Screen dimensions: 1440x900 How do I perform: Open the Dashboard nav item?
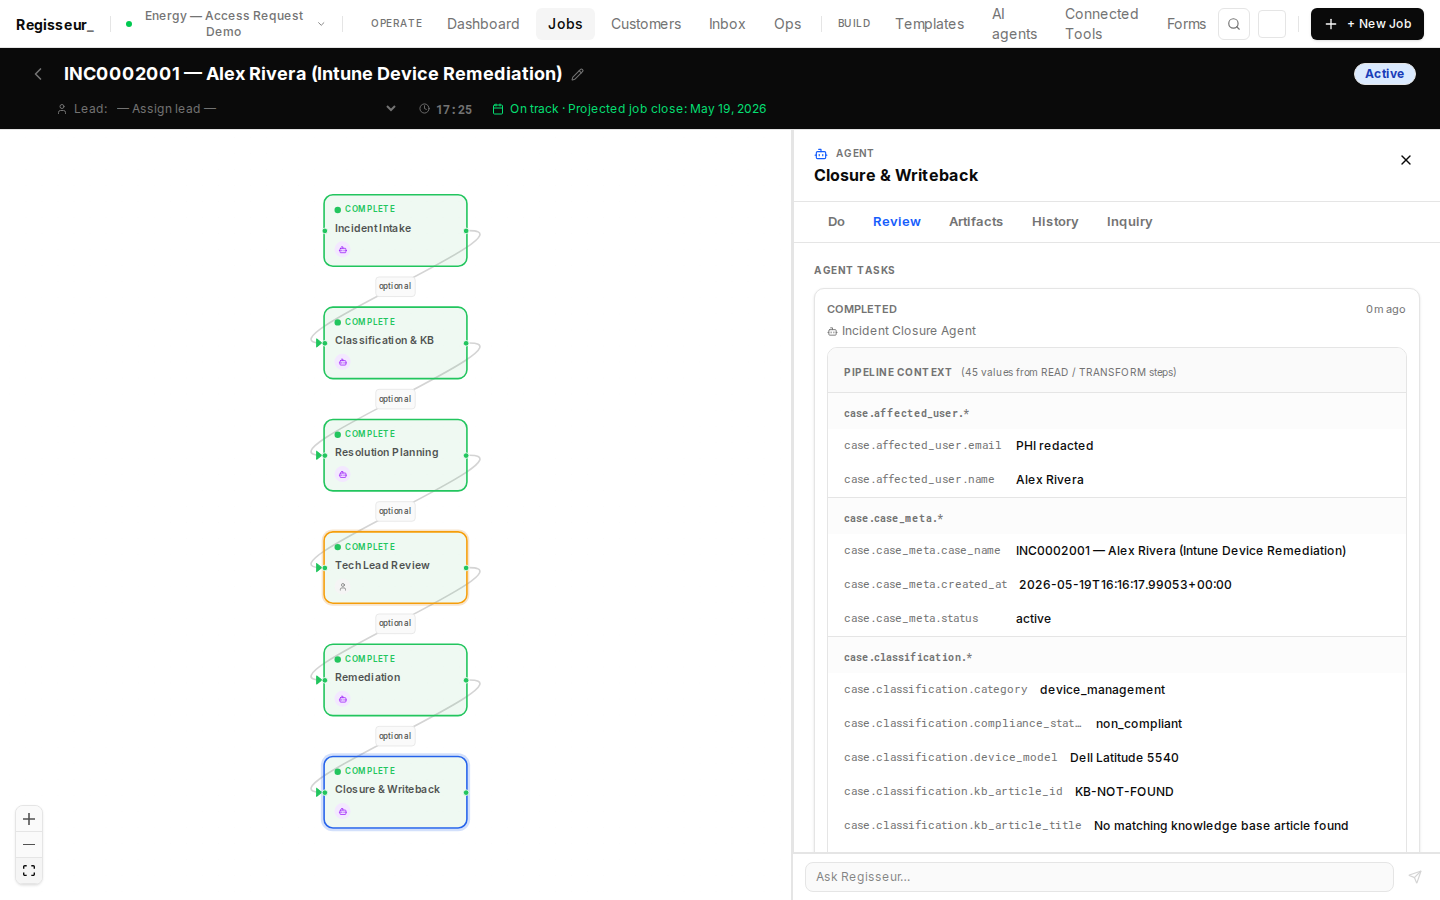pos(483,24)
